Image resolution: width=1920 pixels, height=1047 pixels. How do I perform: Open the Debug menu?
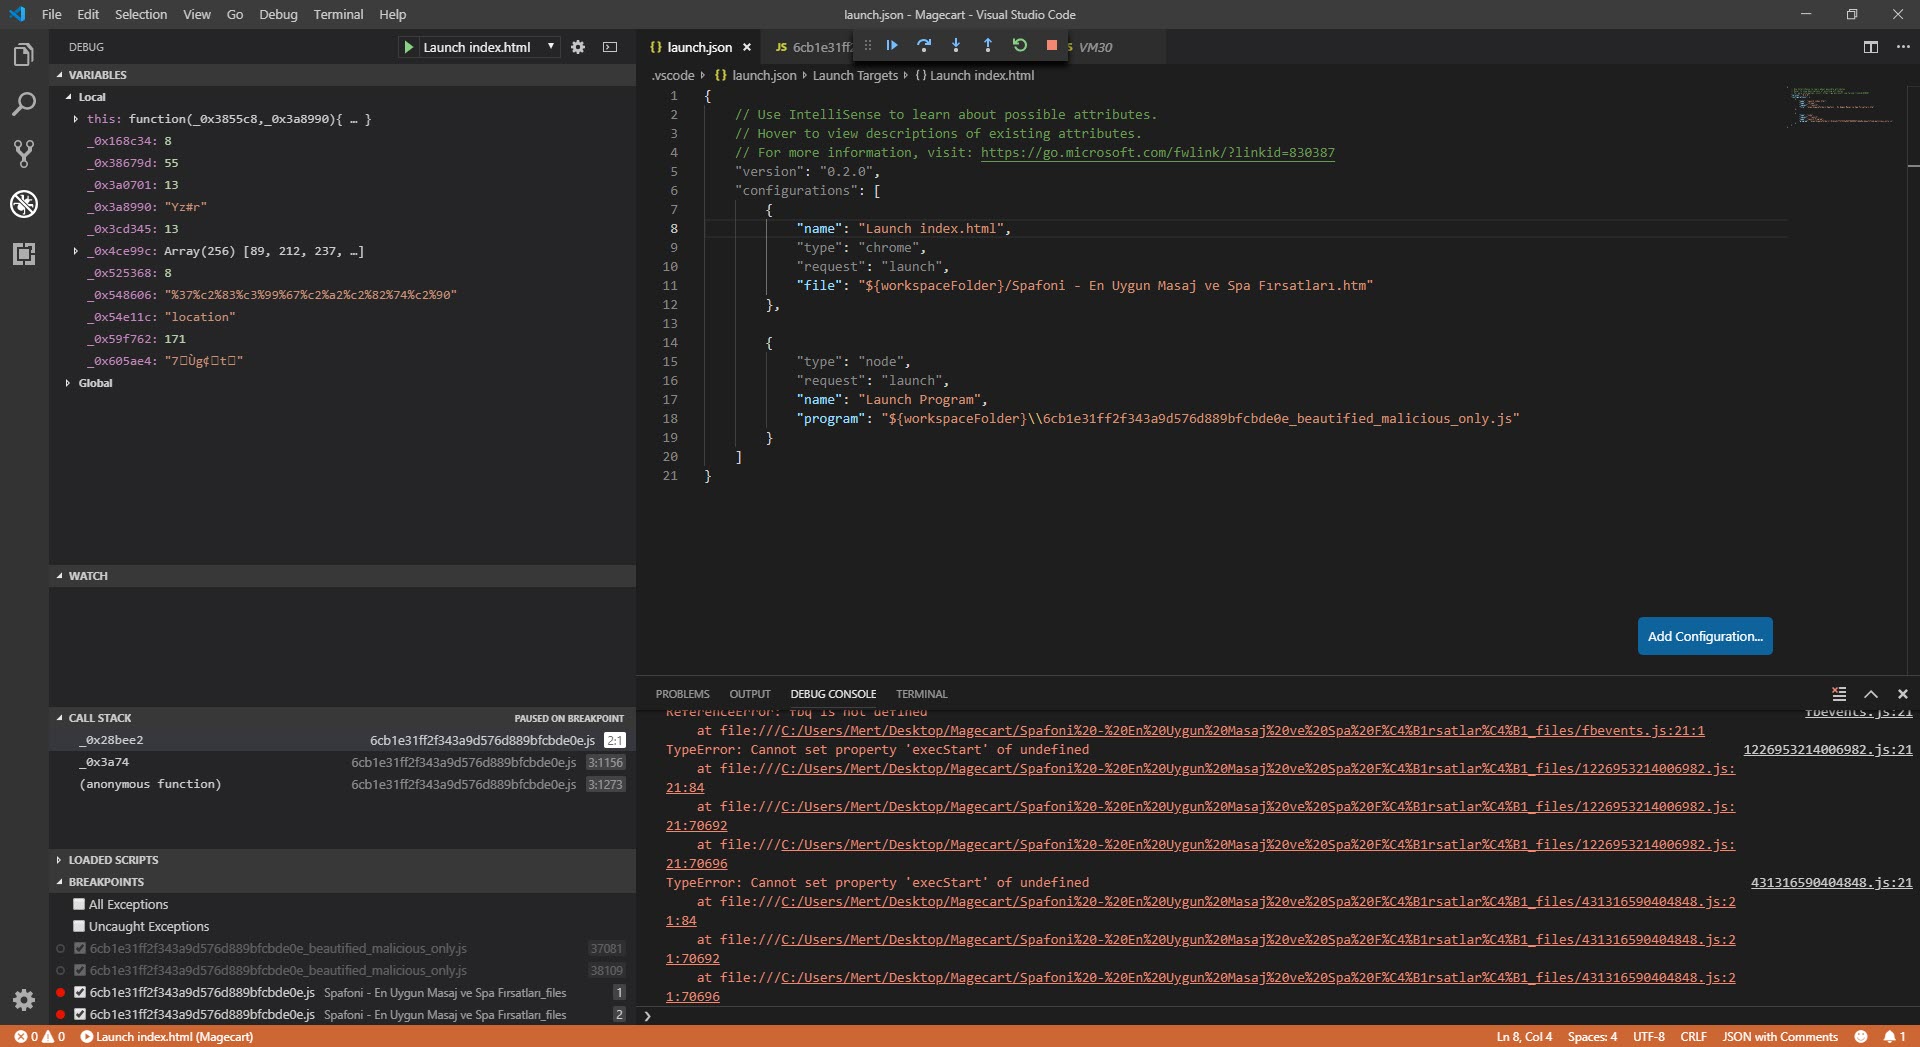pyautogui.click(x=278, y=14)
